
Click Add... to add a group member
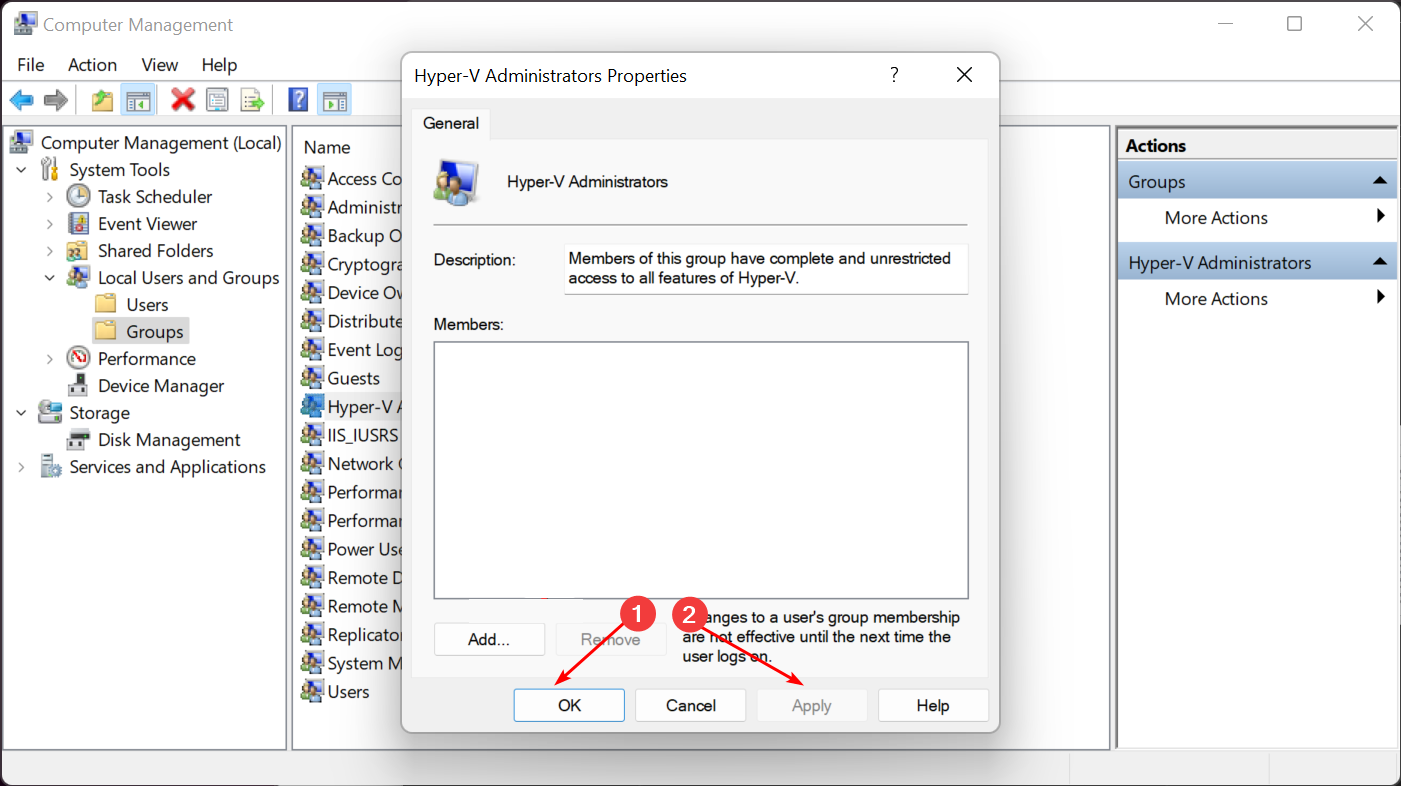[489, 640]
